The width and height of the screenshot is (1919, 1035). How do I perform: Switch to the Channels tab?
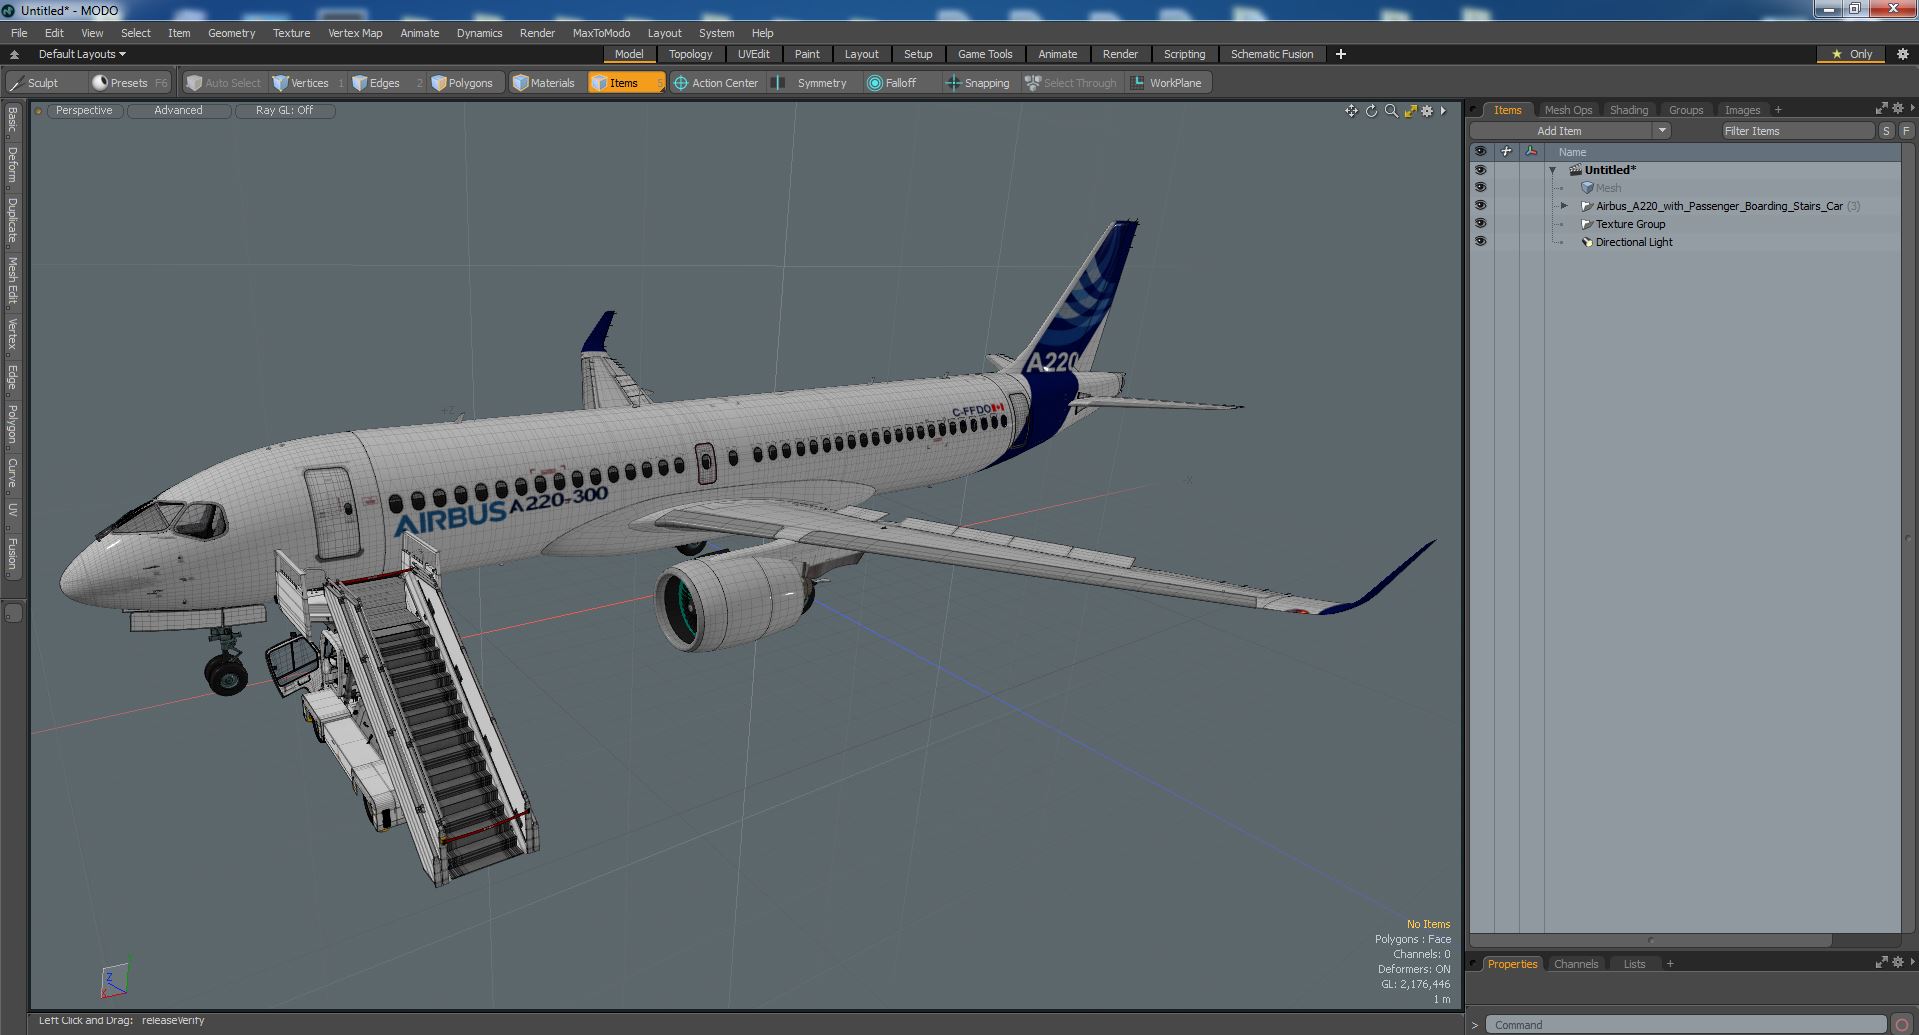pos(1576,964)
